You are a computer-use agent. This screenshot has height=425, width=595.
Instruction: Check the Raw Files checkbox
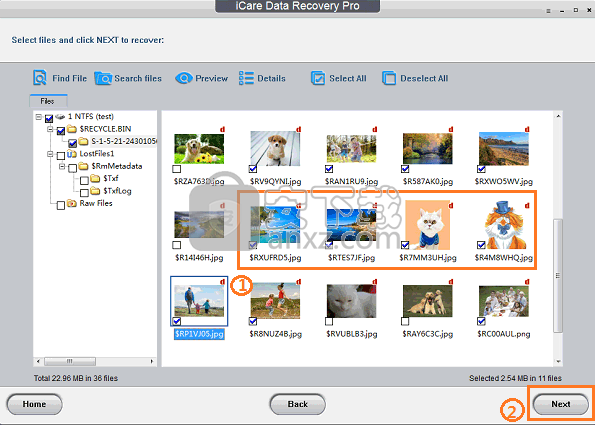pos(61,206)
